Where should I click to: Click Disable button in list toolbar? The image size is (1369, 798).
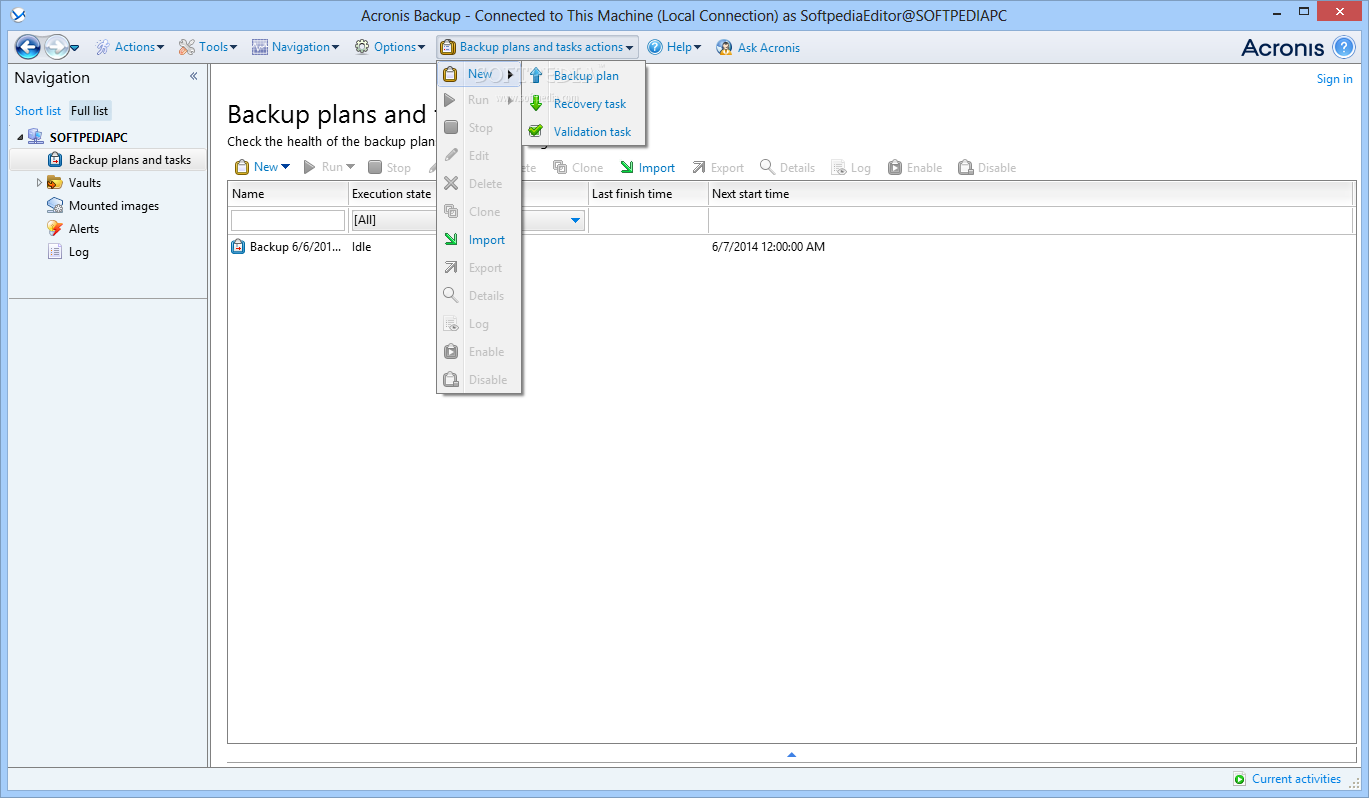point(987,168)
